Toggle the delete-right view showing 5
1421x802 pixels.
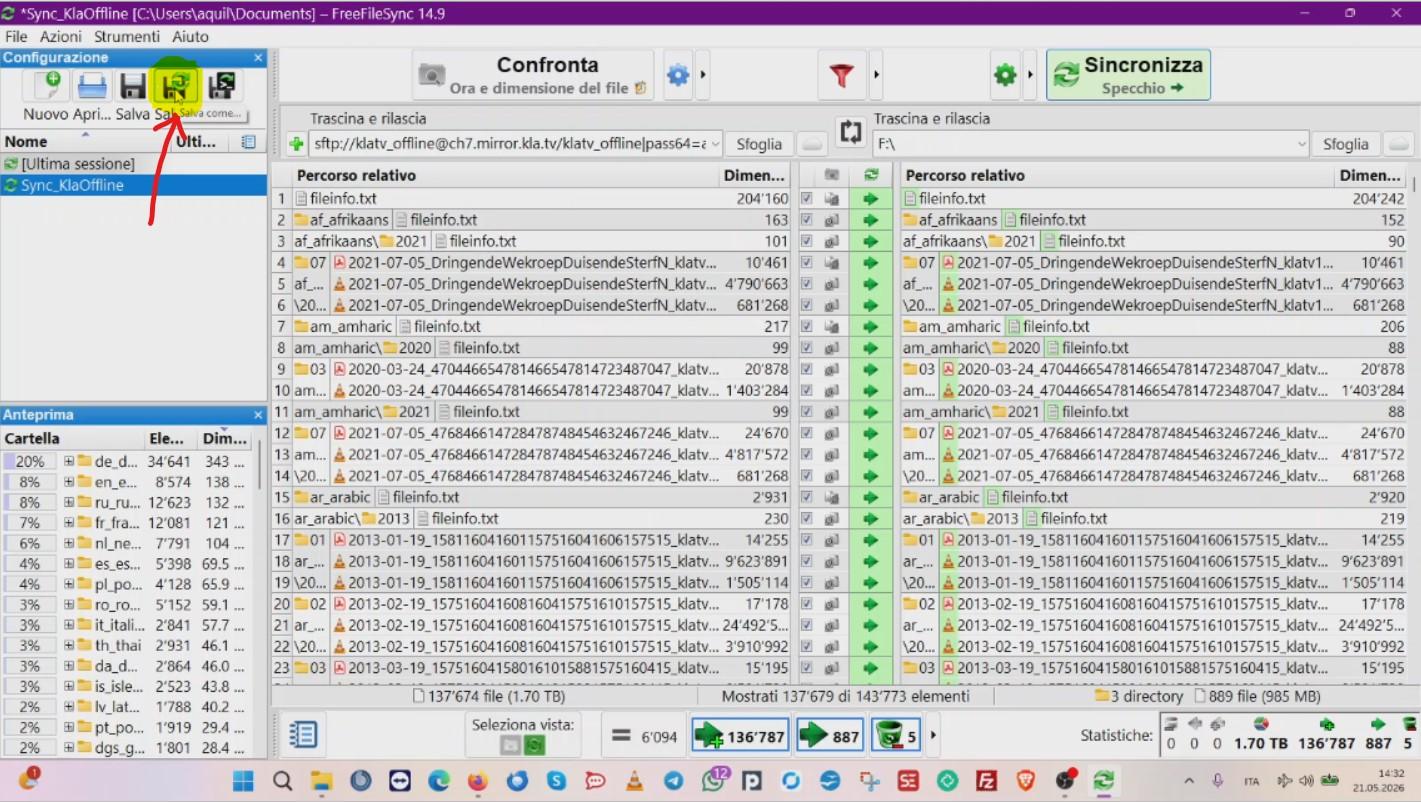pos(896,736)
